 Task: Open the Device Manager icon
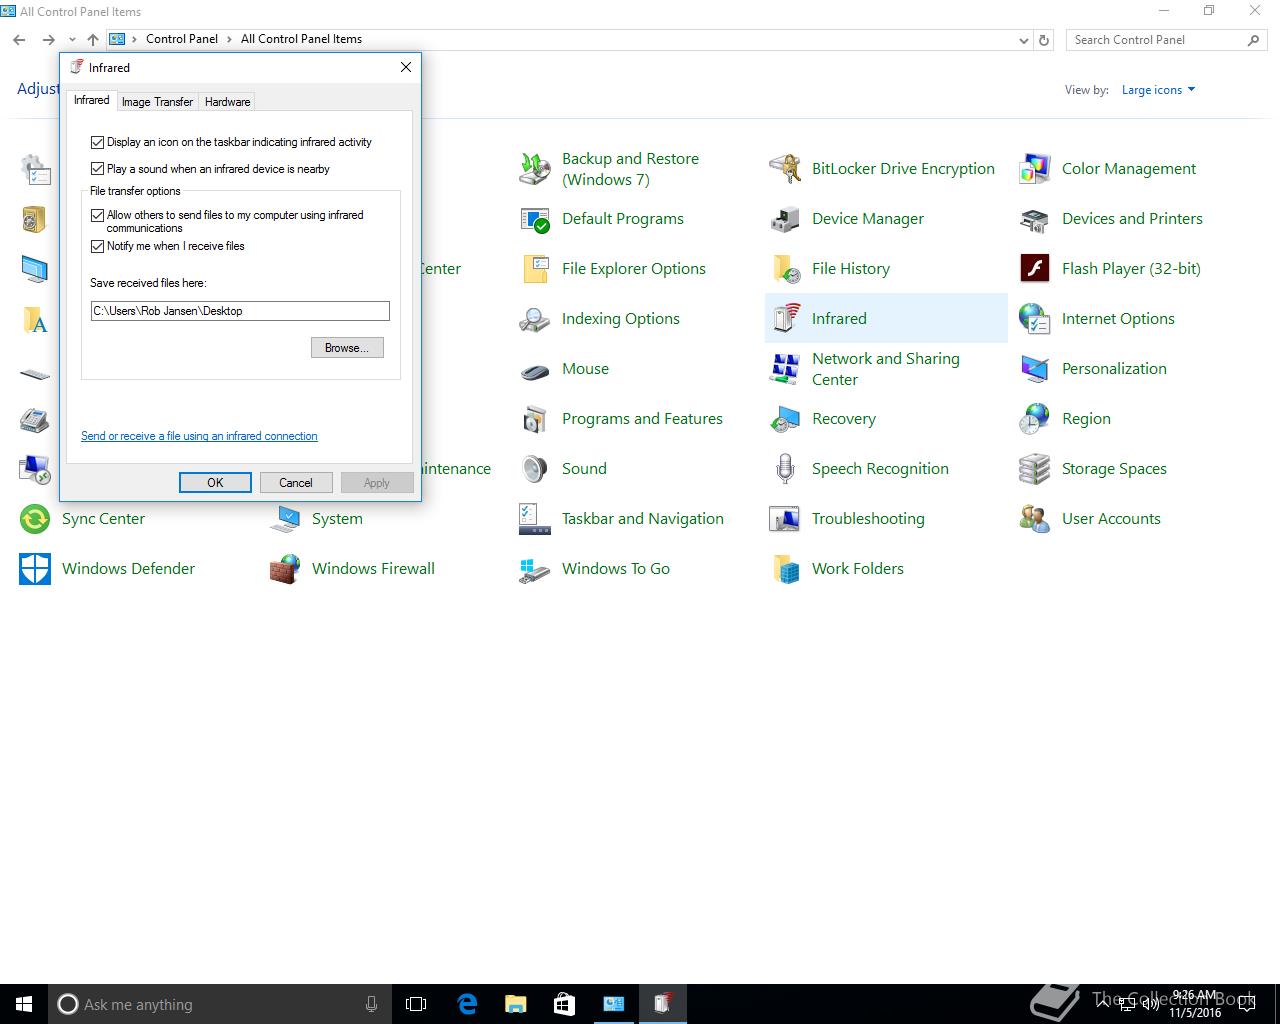coord(785,219)
